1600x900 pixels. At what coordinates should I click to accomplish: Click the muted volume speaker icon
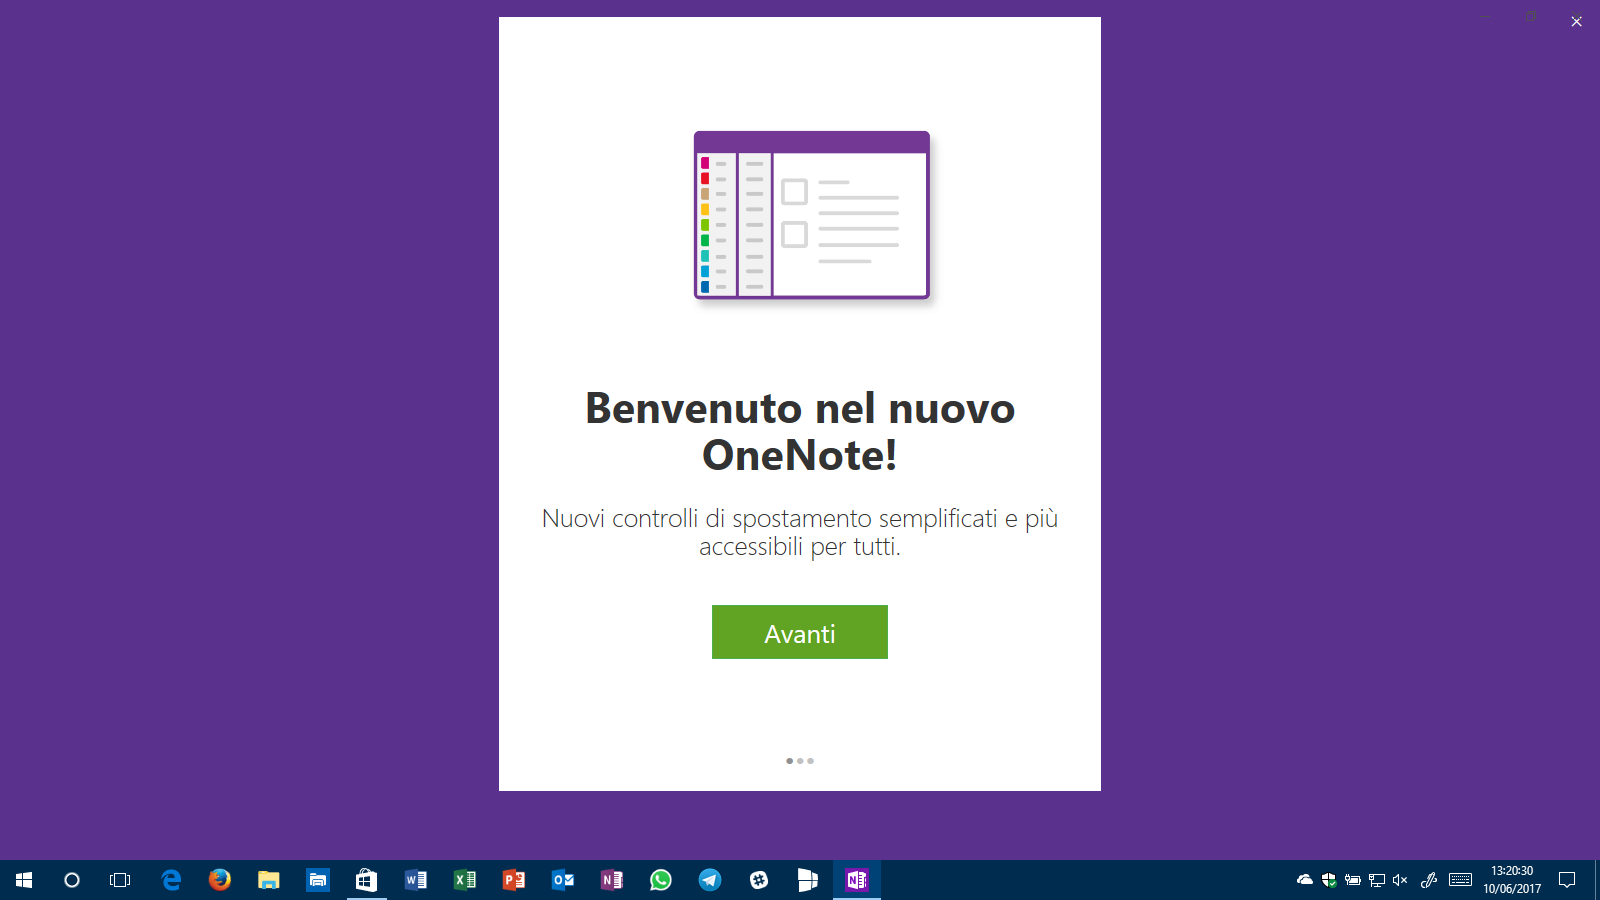pyautogui.click(x=1400, y=880)
